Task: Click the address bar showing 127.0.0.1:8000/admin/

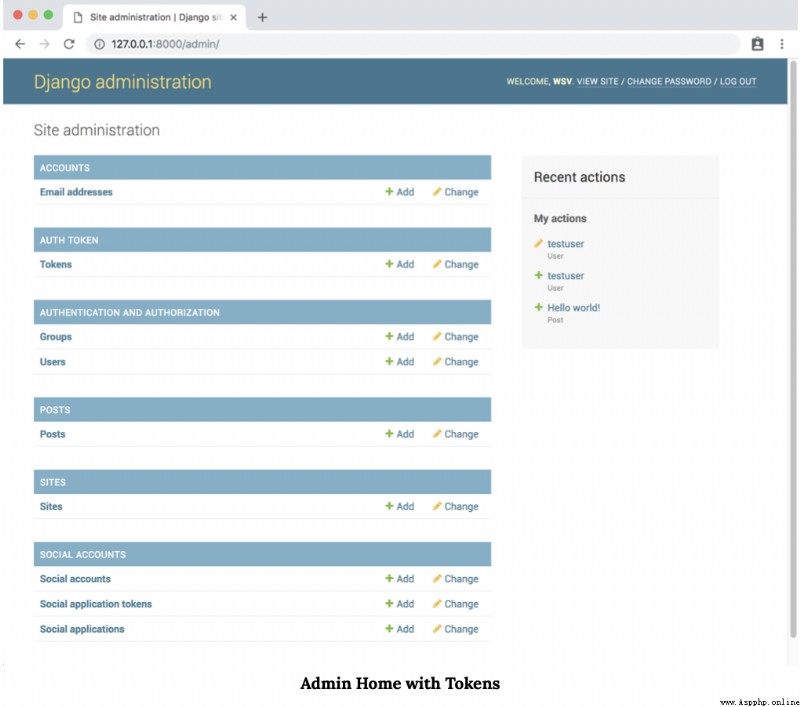Action: (x=413, y=44)
